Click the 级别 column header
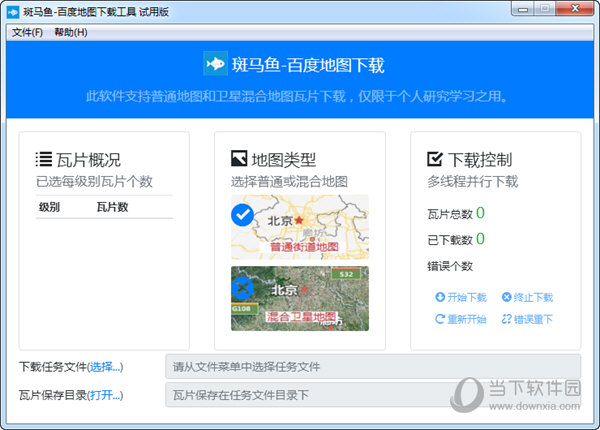The width and height of the screenshot is (600, 430). coord(49,207)
